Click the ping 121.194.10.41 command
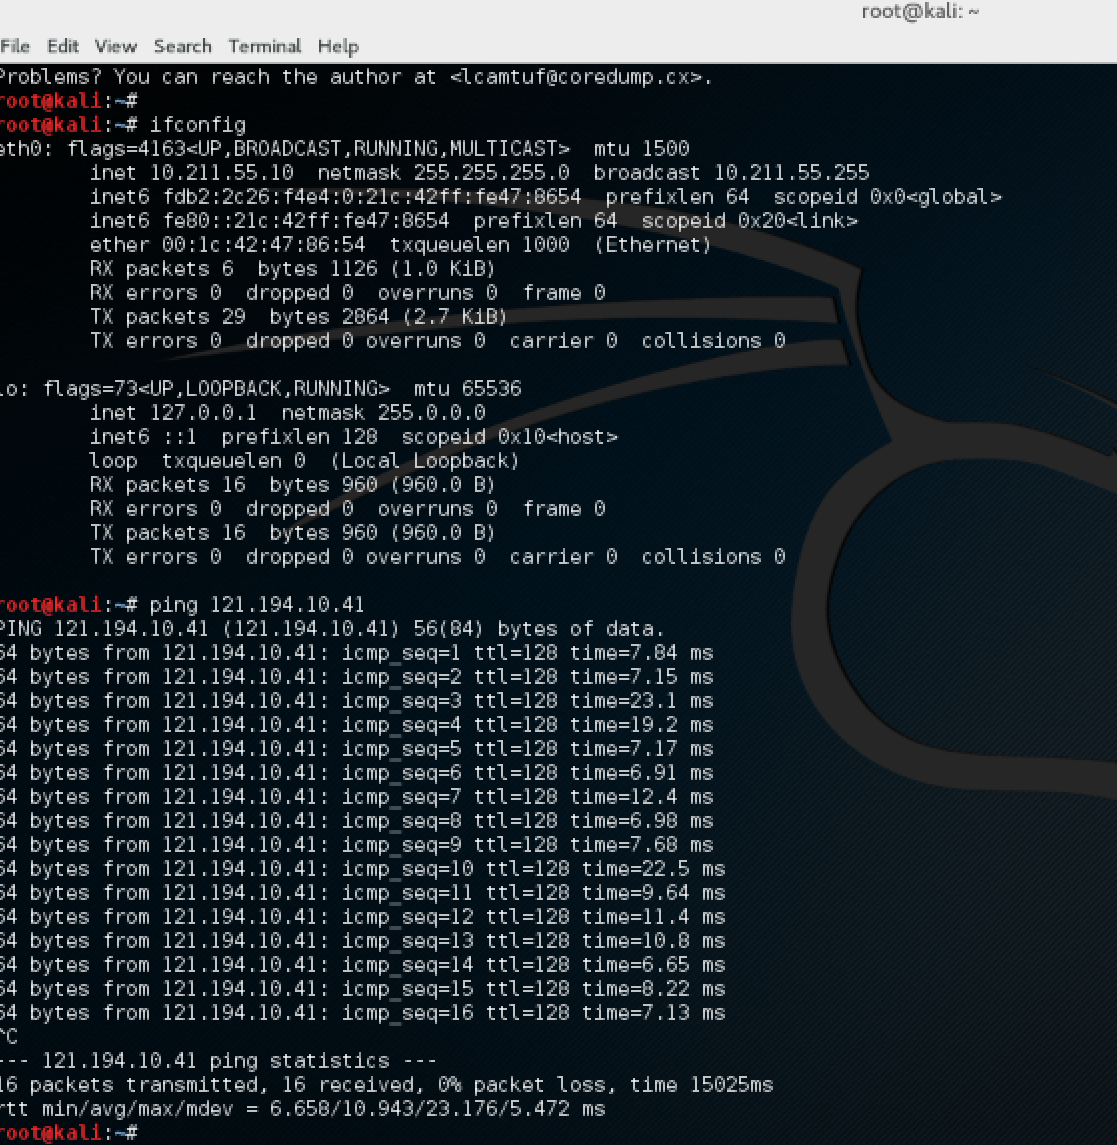Screen dimensions: 1117x1145 click(x=257, y=605)
